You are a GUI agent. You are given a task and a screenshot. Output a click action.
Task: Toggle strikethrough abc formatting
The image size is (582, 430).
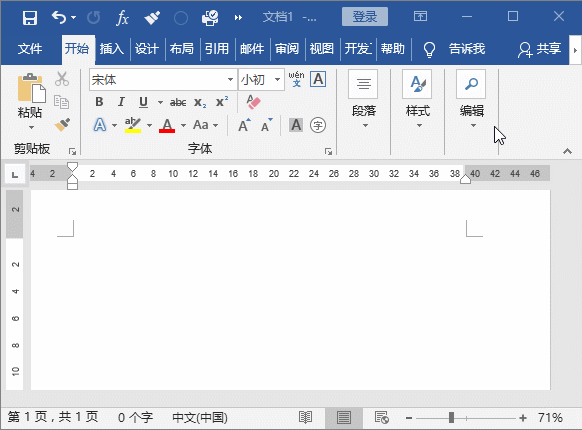(178, 102)
